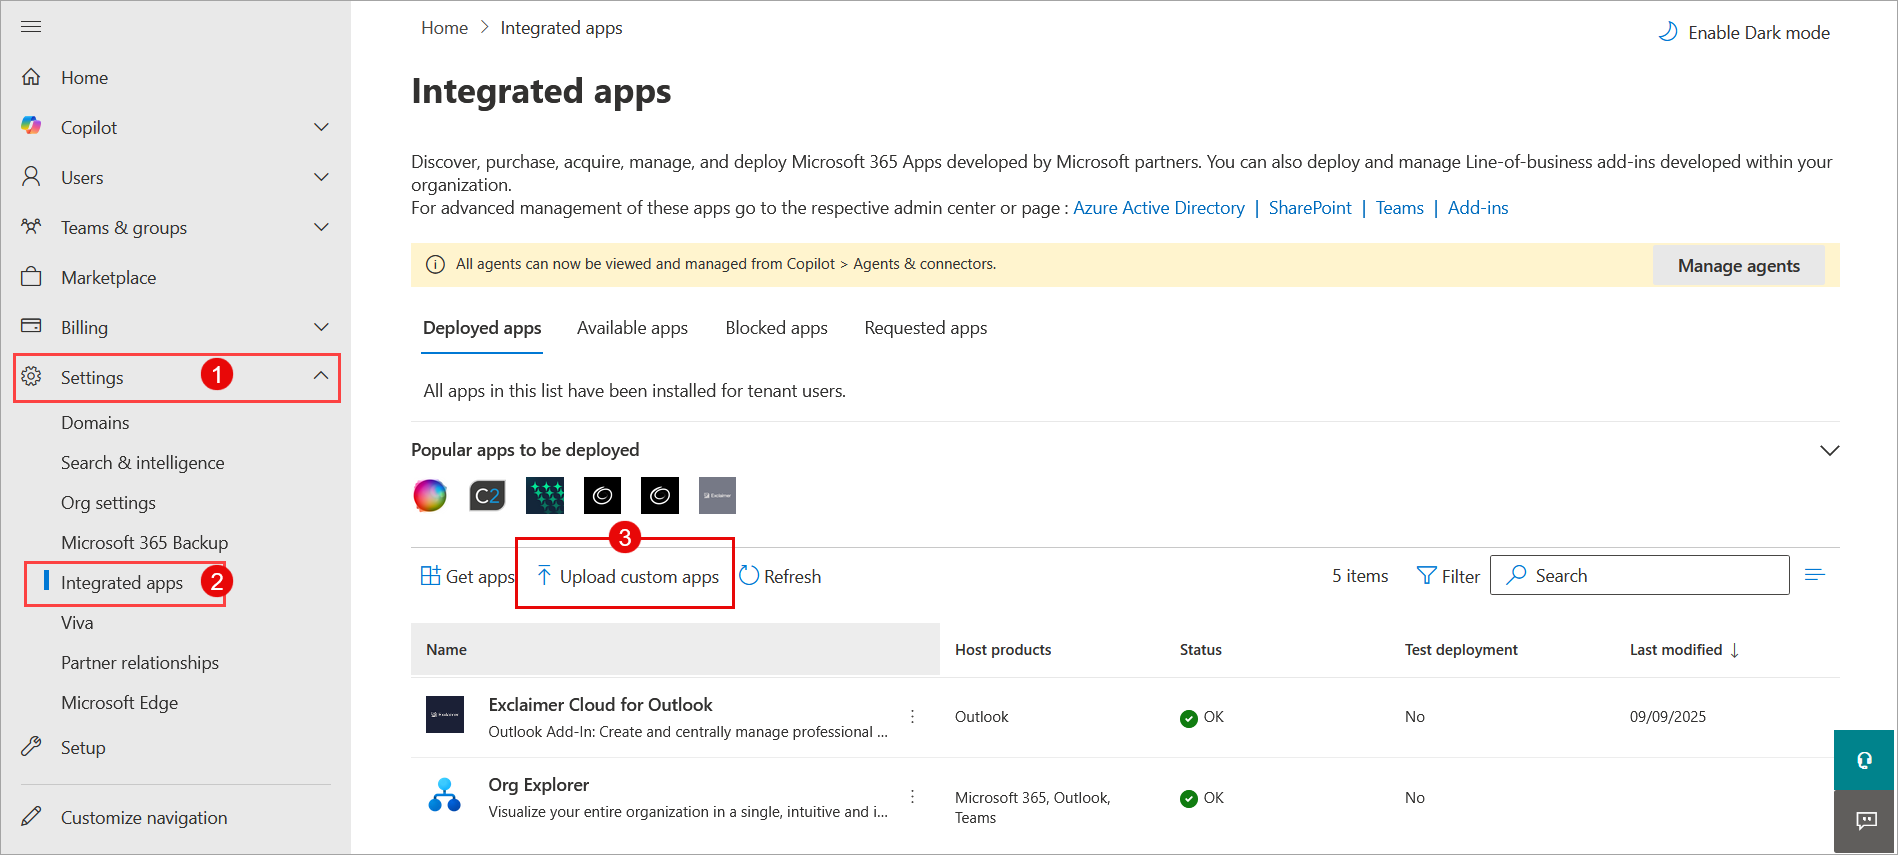Open Search & intelligence settings
The image size is (1898, 855).
142,463
